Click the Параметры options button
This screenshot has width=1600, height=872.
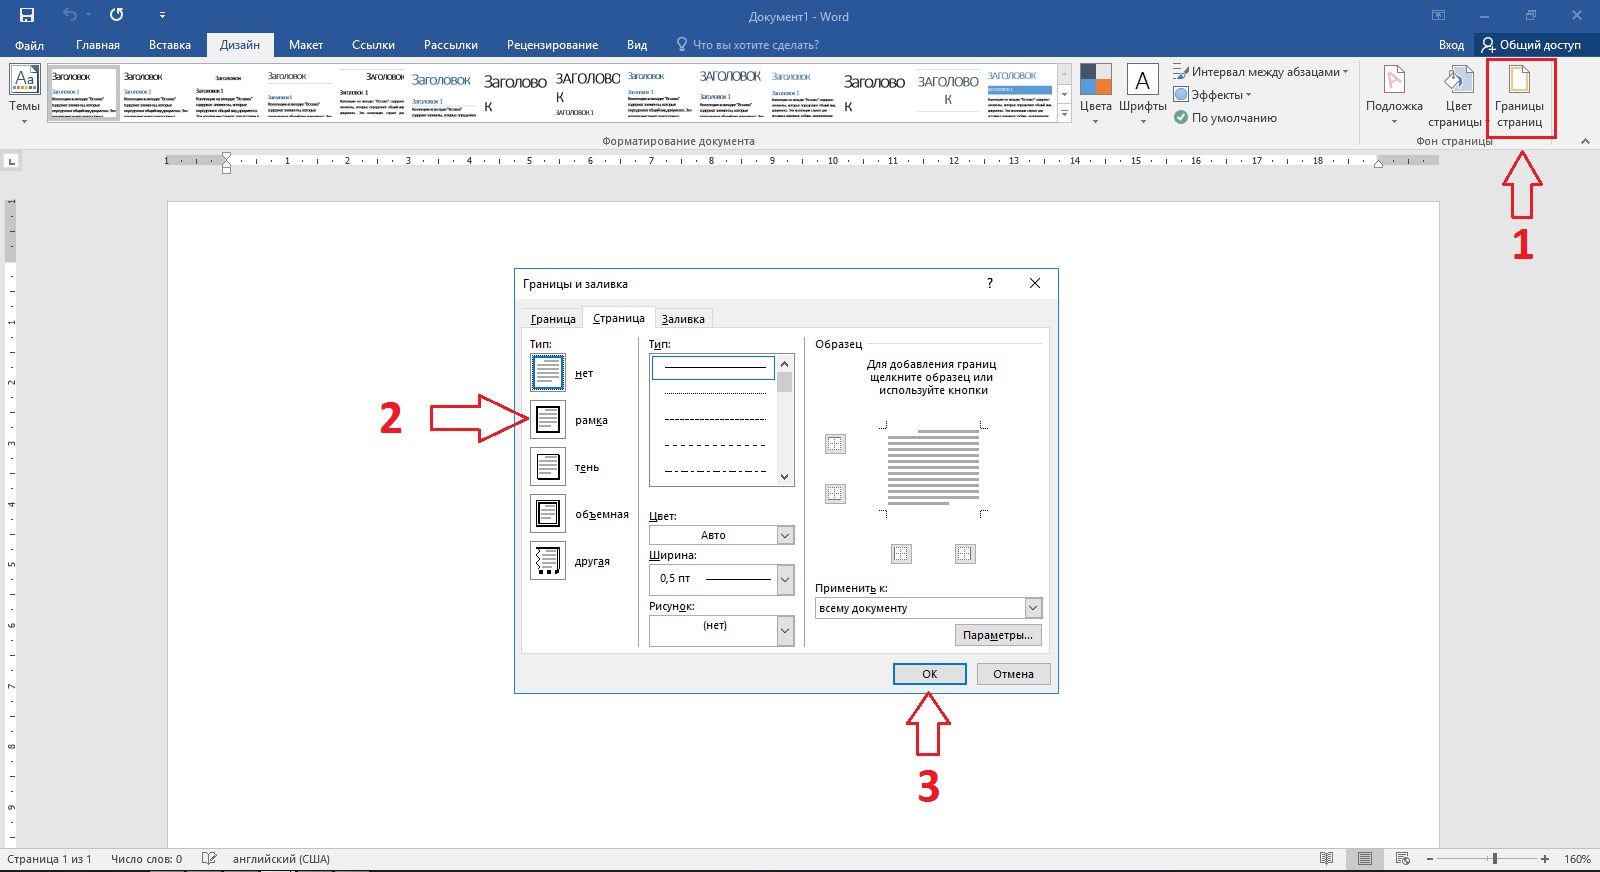point(997,635)
